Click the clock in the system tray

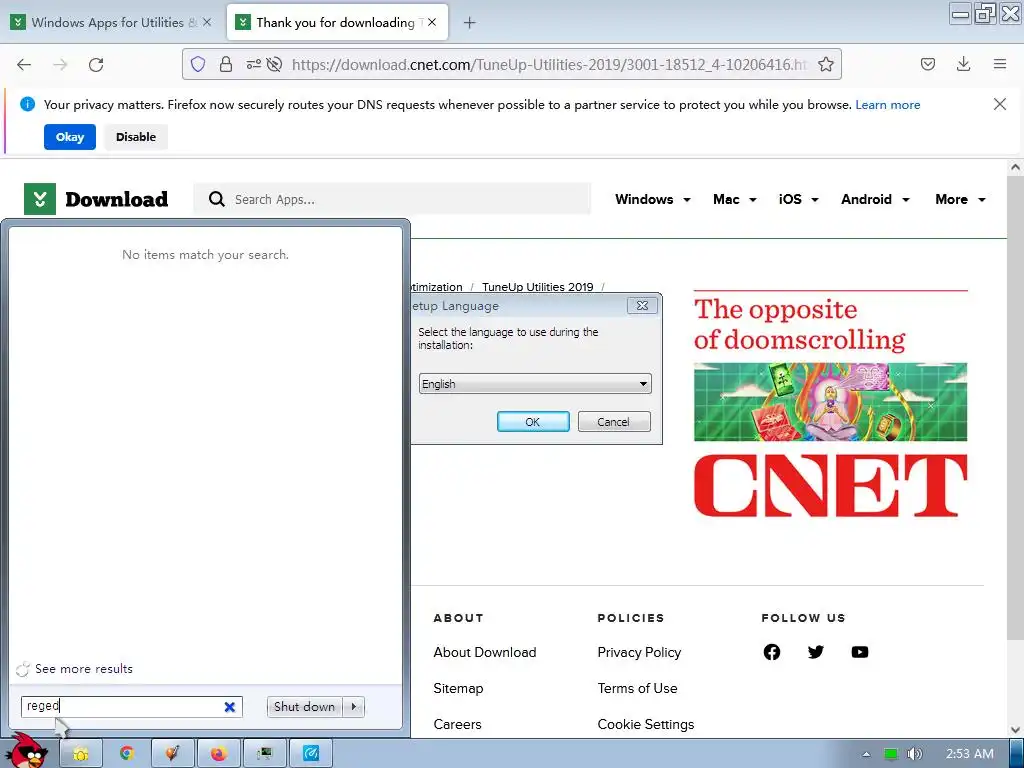[x=970, y=754]
